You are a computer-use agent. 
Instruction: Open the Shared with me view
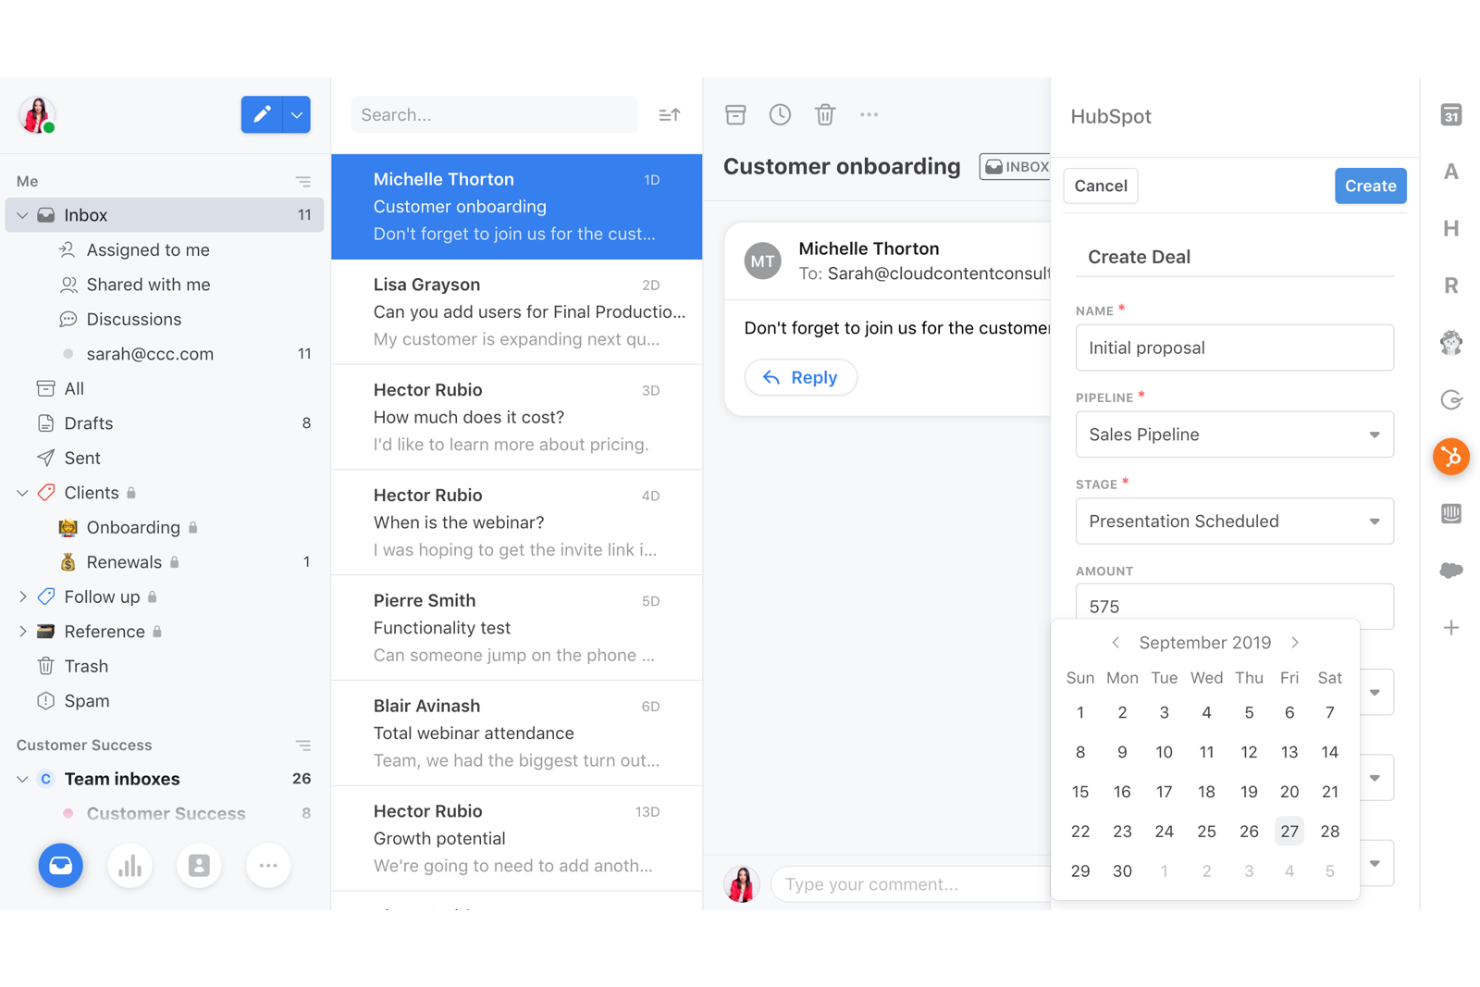147,284
